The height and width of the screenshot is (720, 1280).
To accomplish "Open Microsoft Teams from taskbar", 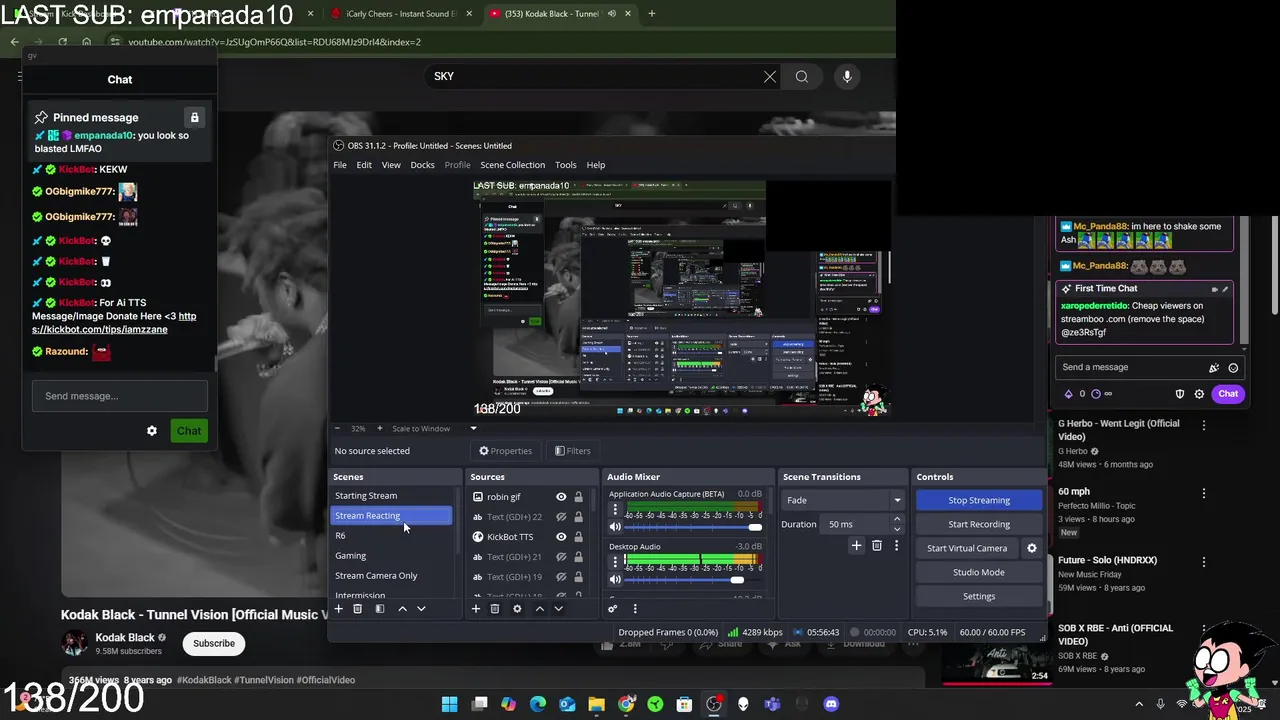I will [x=772, y=704].
